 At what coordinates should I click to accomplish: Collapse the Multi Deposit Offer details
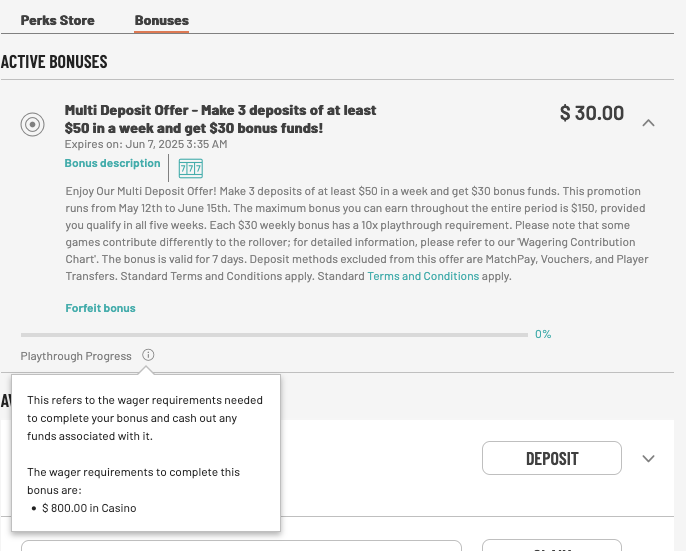(x=648, y=123)
